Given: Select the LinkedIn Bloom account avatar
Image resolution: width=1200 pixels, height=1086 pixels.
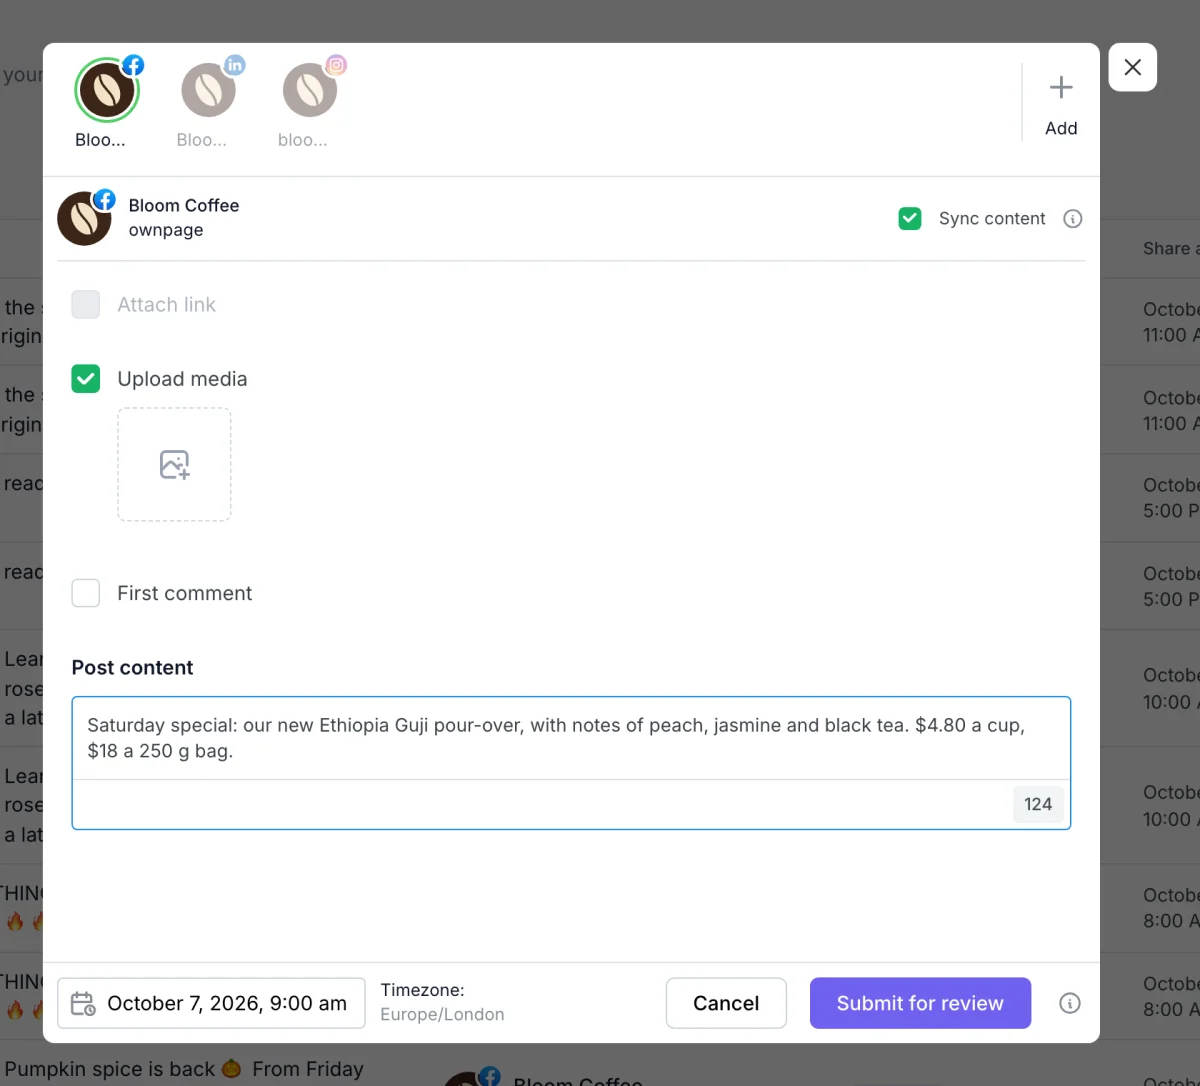Looking at the screenshot, I should [208, 90].
